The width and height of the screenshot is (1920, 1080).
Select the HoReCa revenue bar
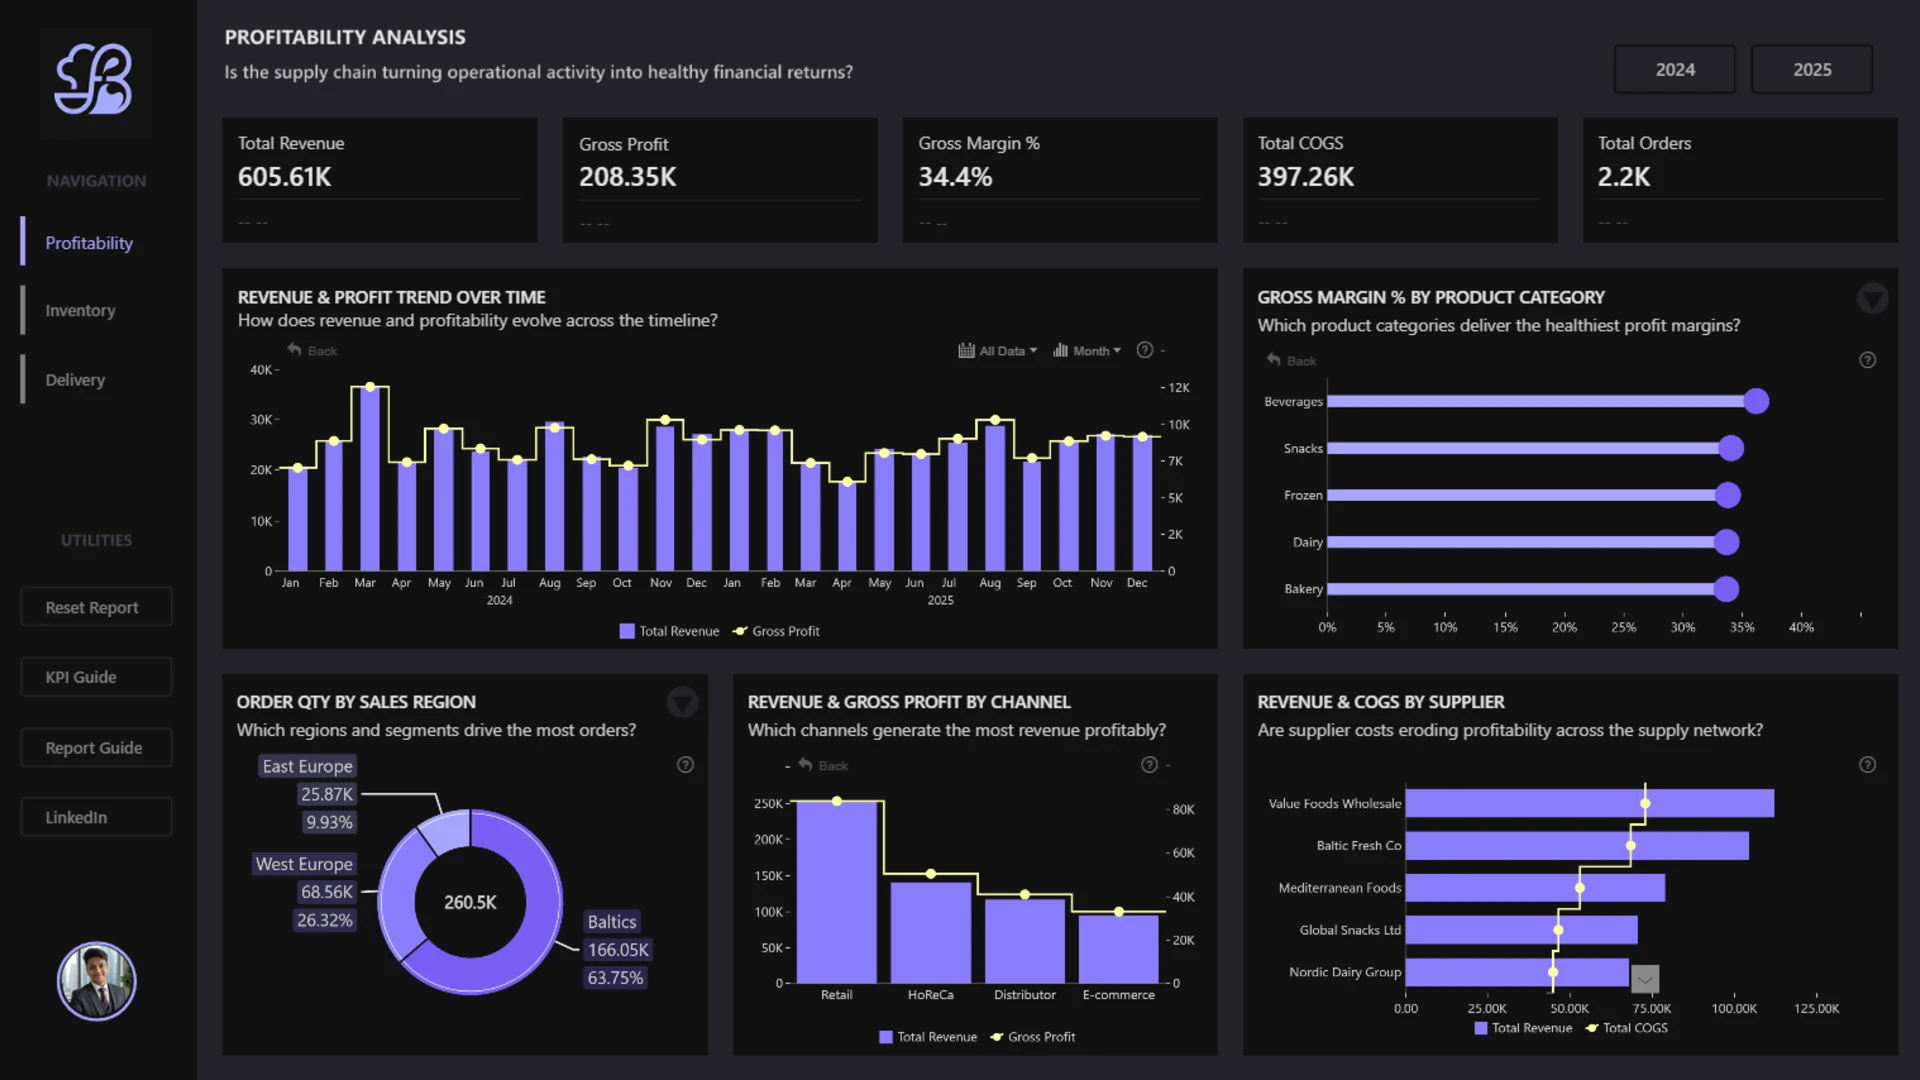pyautogui.click(x=930, y=933)
